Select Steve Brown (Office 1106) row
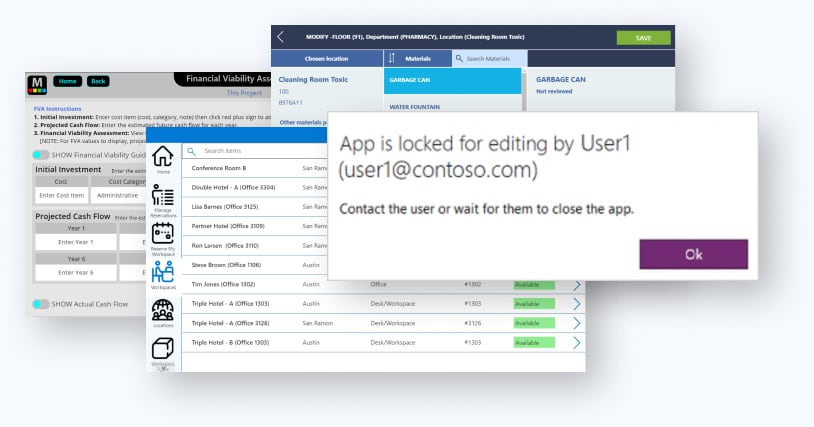Viewport: 814px width, 427px height. coord(254,265)
